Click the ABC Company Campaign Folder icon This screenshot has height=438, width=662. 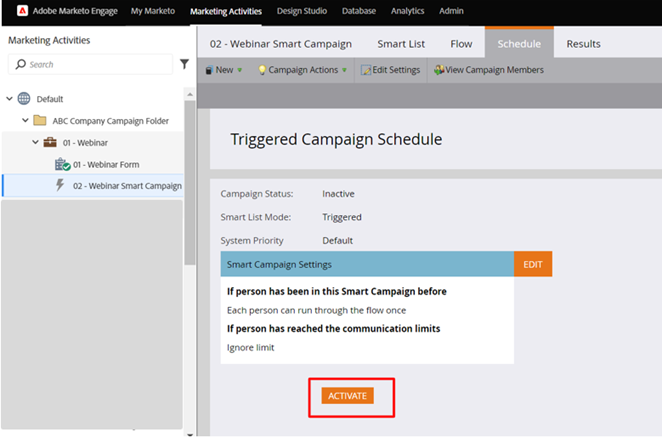40,120
